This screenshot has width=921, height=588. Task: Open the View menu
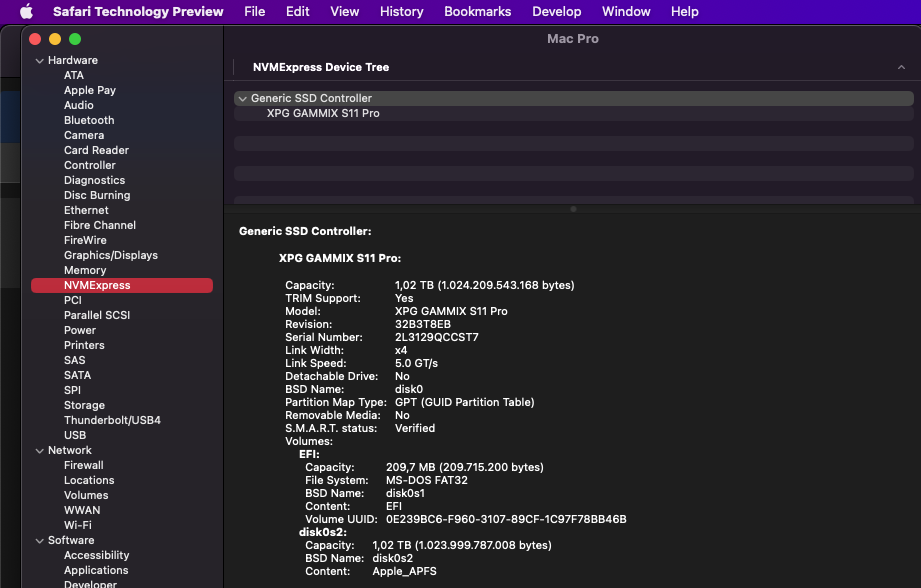[x=344, y=11]
